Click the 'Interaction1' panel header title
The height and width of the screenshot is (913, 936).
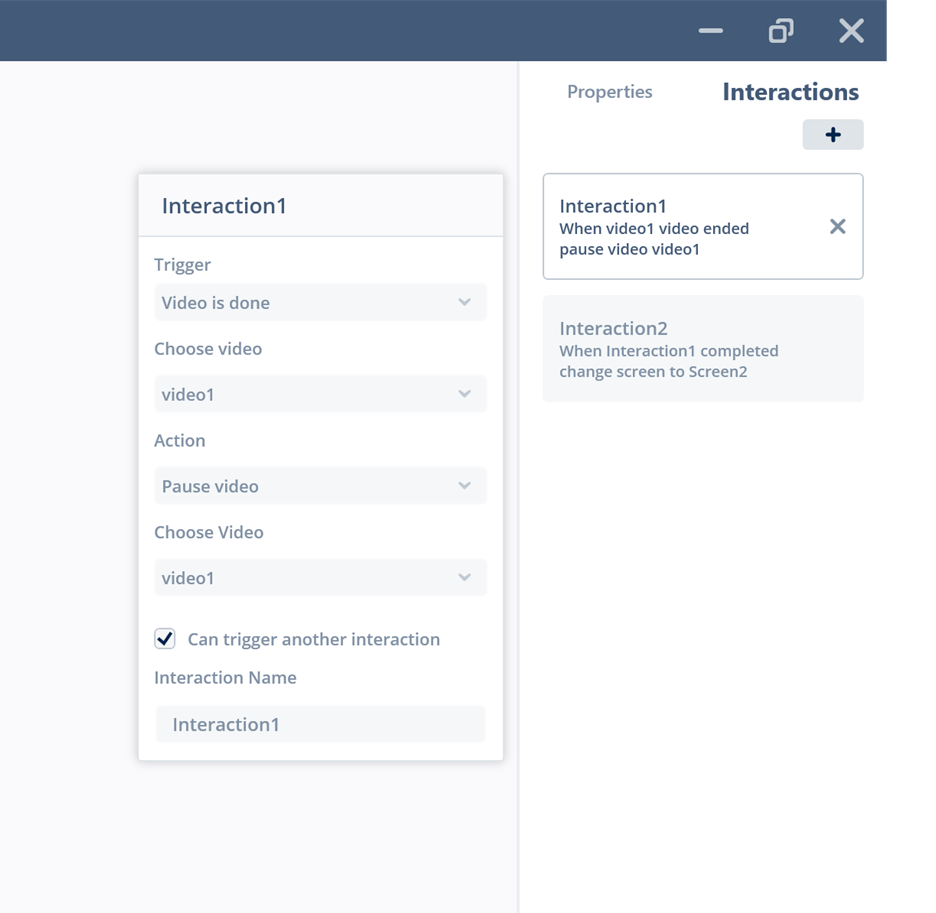224,206
